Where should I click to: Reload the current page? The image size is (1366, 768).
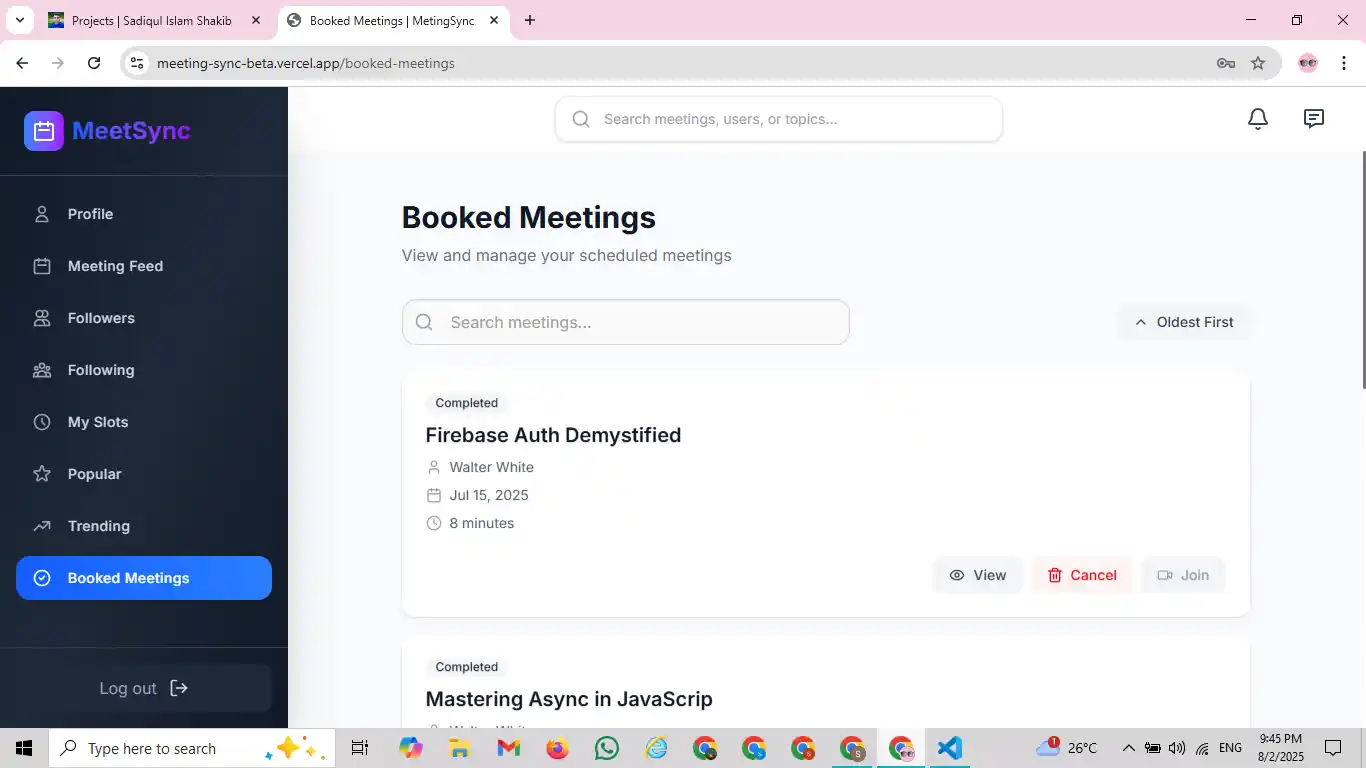94,63
